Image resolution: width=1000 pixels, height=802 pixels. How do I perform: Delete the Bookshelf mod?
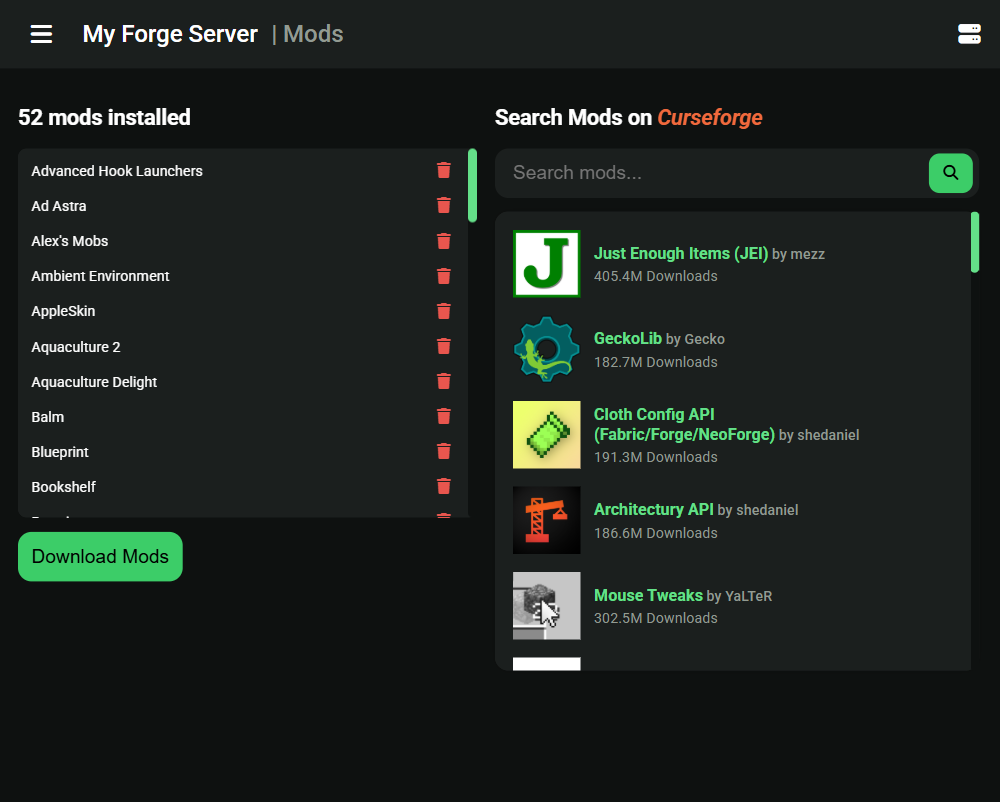[444, 487]
